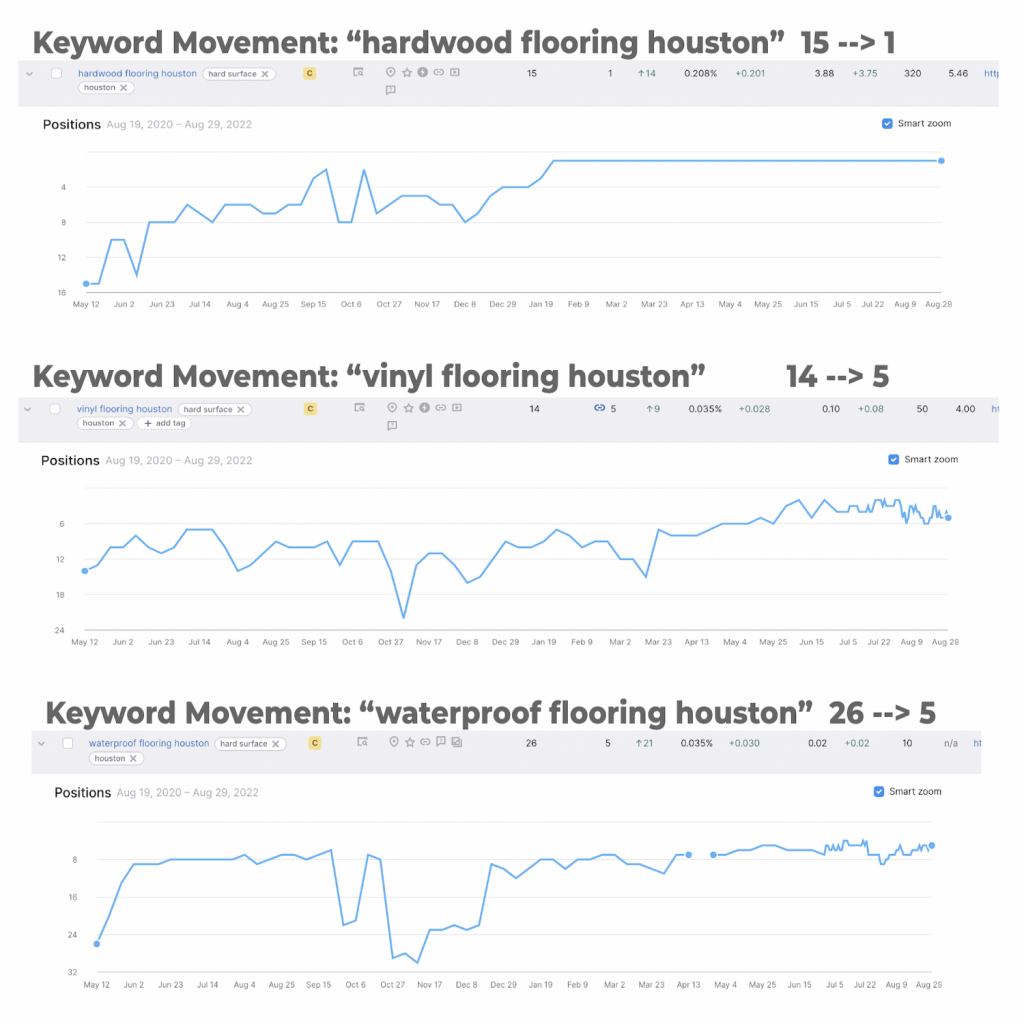Tick the waterproof flooring houston row checkbox
The image size is (1024, 1024).
(x=67, y=743)
